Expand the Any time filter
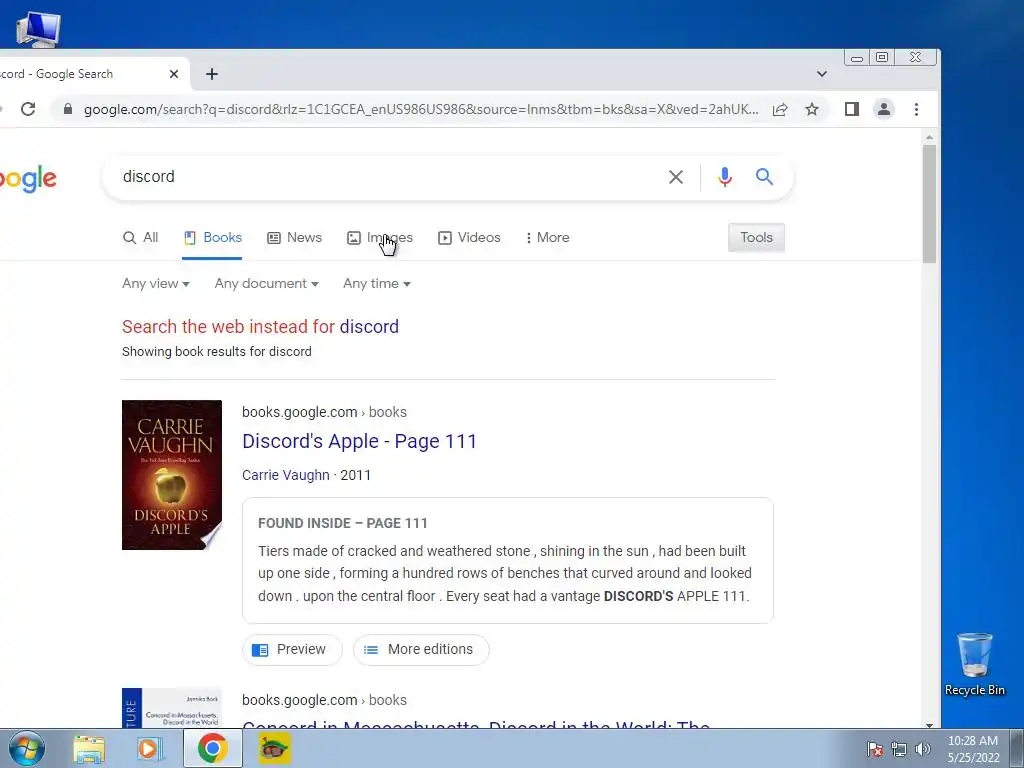Image resolution: width=1024 pixels, height=768 pixels. pyautogui.click(x=377, y=283)
